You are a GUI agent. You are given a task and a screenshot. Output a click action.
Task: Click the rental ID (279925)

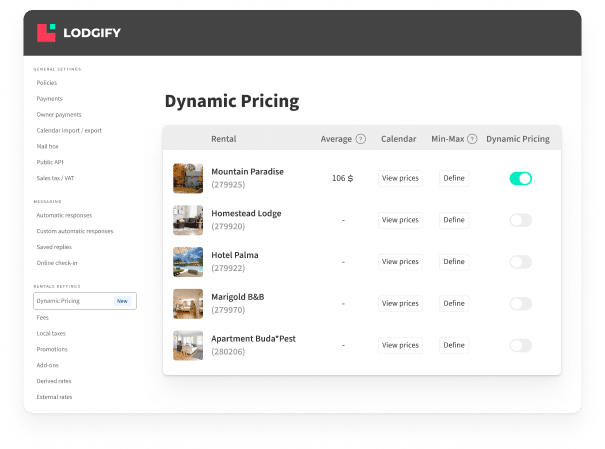pyautogui.click(x=228, y=185)
